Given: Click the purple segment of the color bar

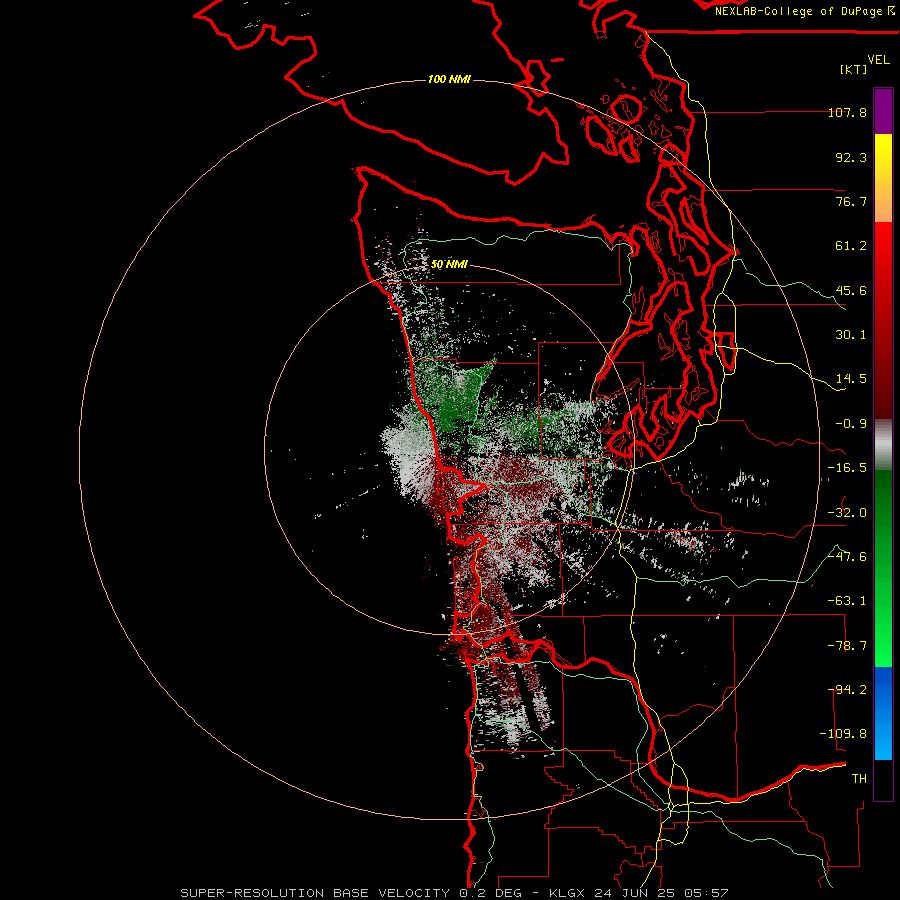Looking at the screenshot, I should (883, 112).
